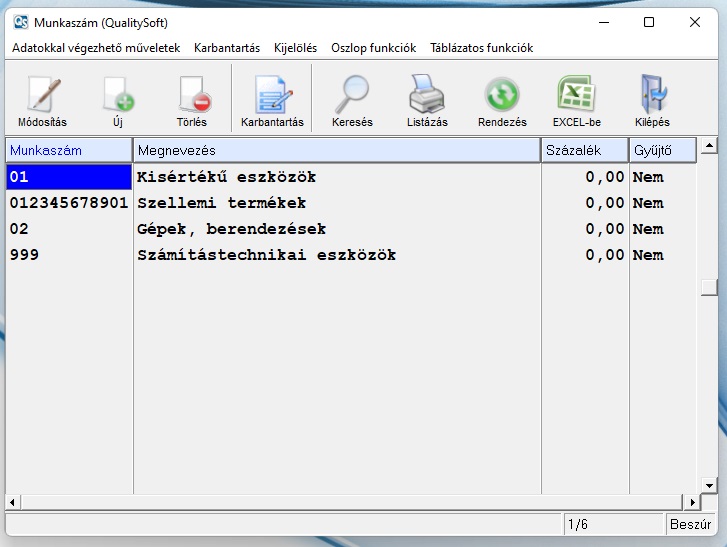The height and width of the screenshot is (547, 727).
Task: Click the vertical scrollbar down arrow
Action: (x=709, y=485)
